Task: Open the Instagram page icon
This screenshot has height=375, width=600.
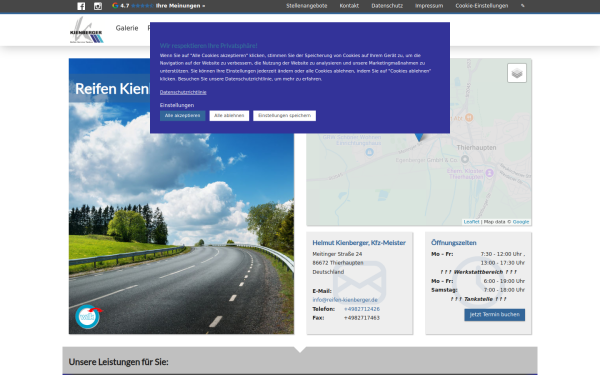Action: 98,6
